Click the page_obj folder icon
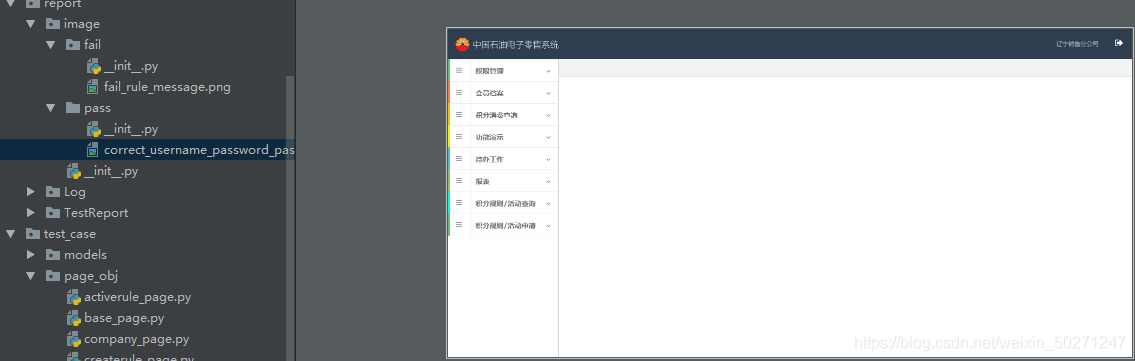 coord(52,276)
